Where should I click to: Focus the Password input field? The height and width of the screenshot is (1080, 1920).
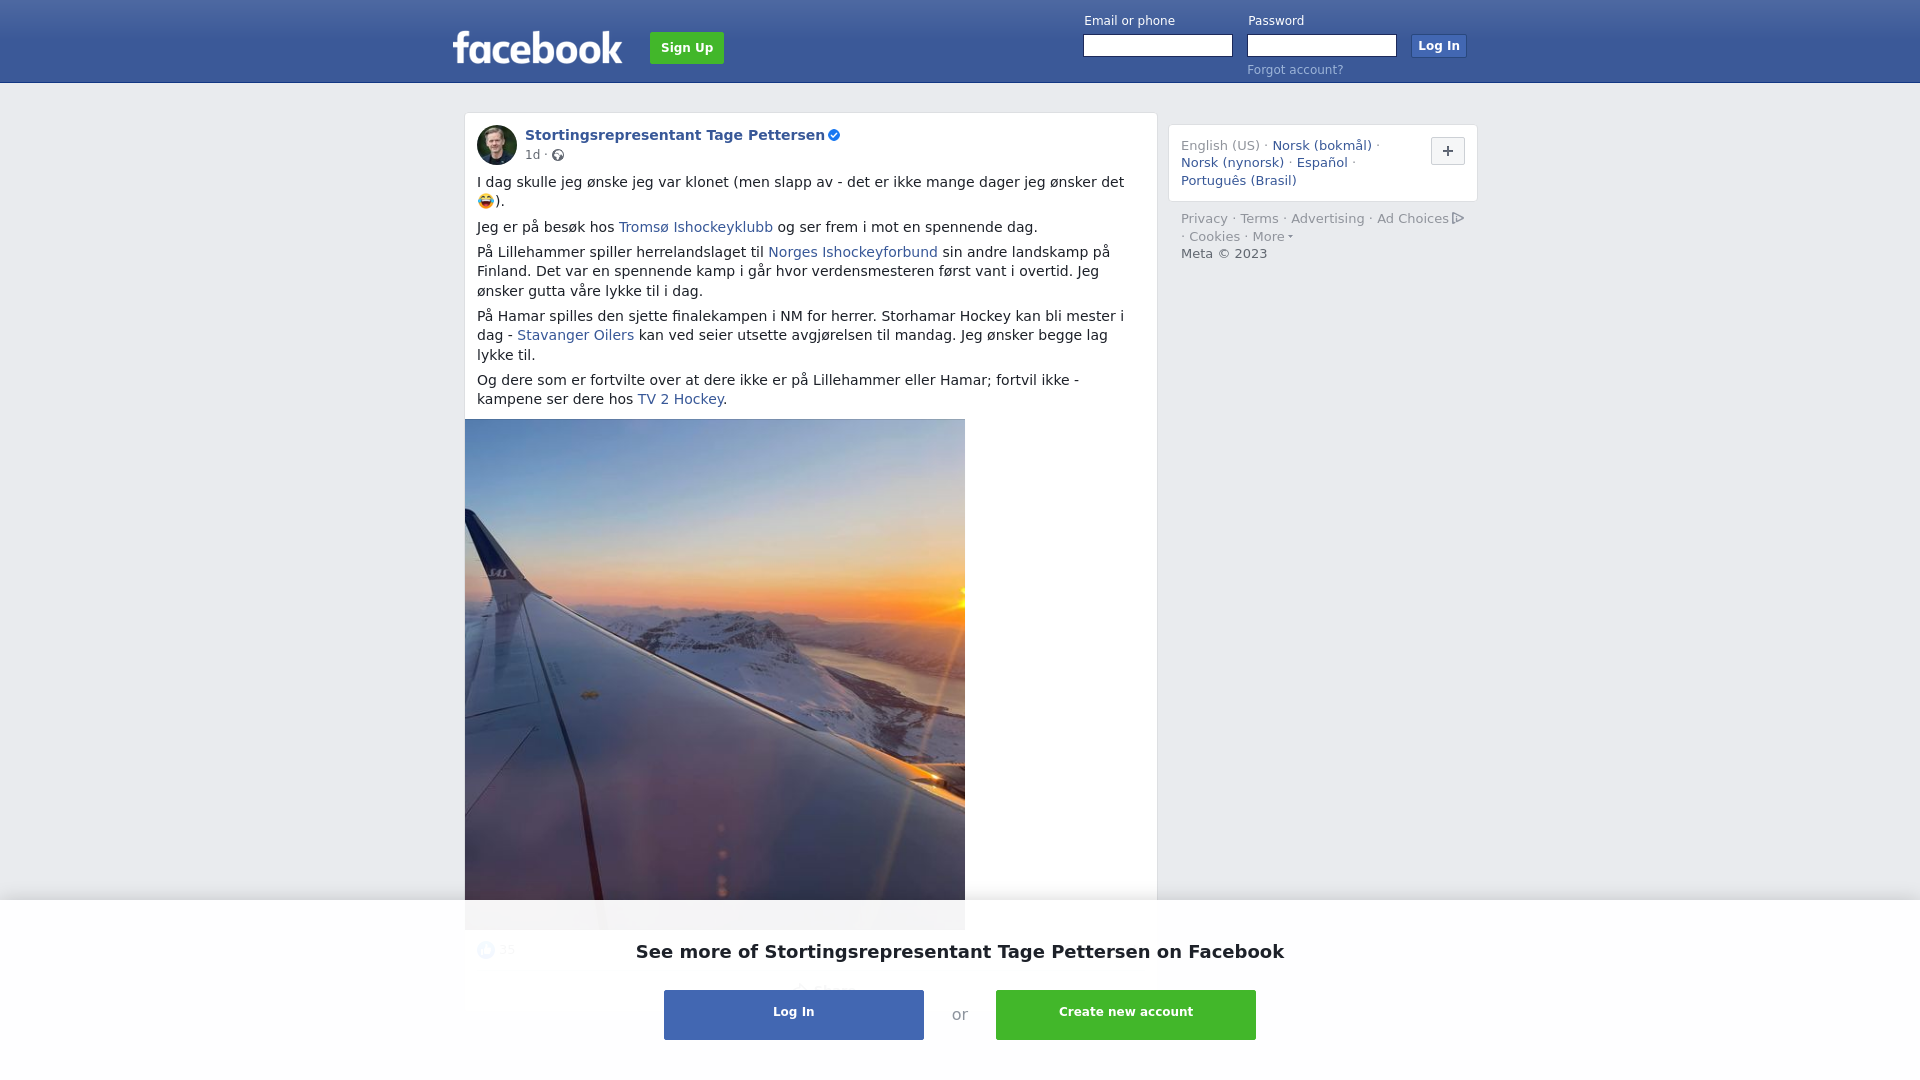[1322, 46]
